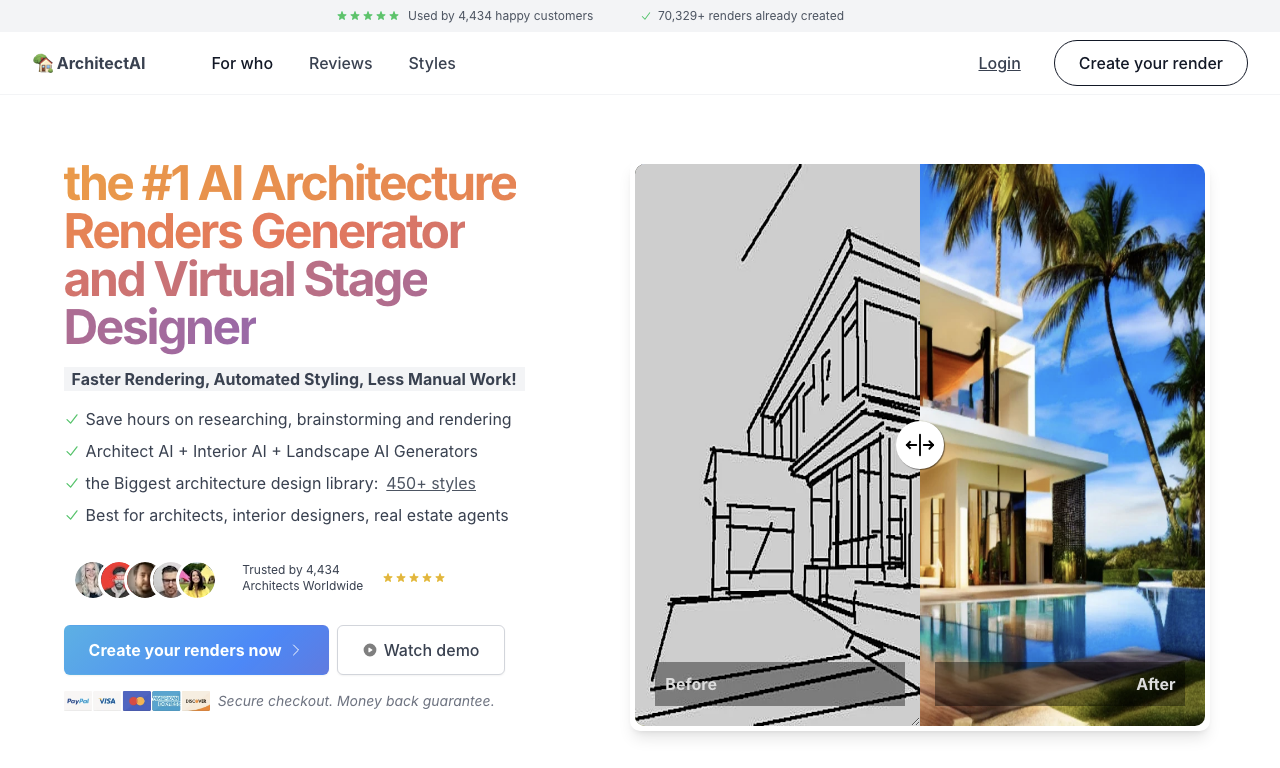Click 'Secure checkout. Money back guarantee.' text

(356, 701)
